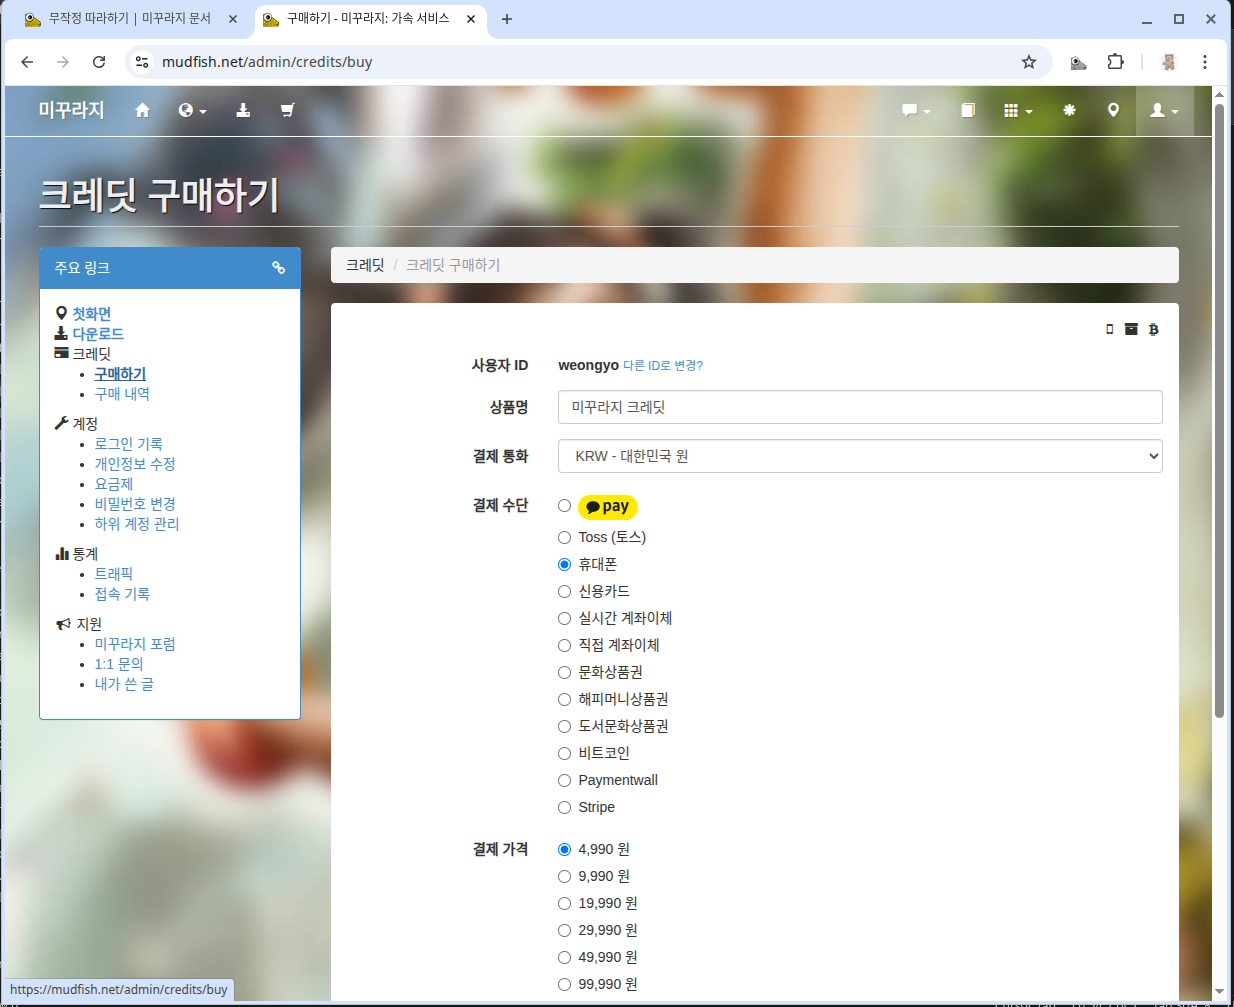Go back with browser back arrow
Image resolution: width=1234 pixels, height=1007 pixels.
tap(27, 62)
